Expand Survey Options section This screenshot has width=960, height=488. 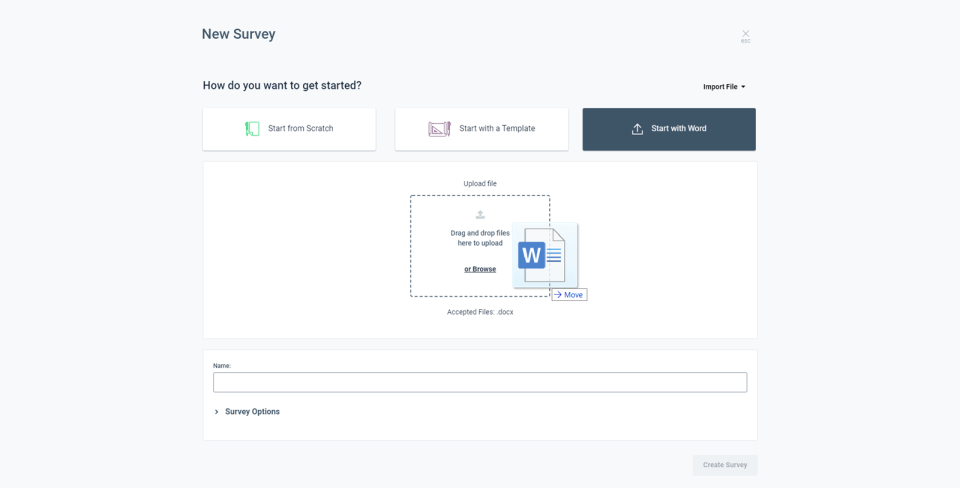click(x=252, y=411)
